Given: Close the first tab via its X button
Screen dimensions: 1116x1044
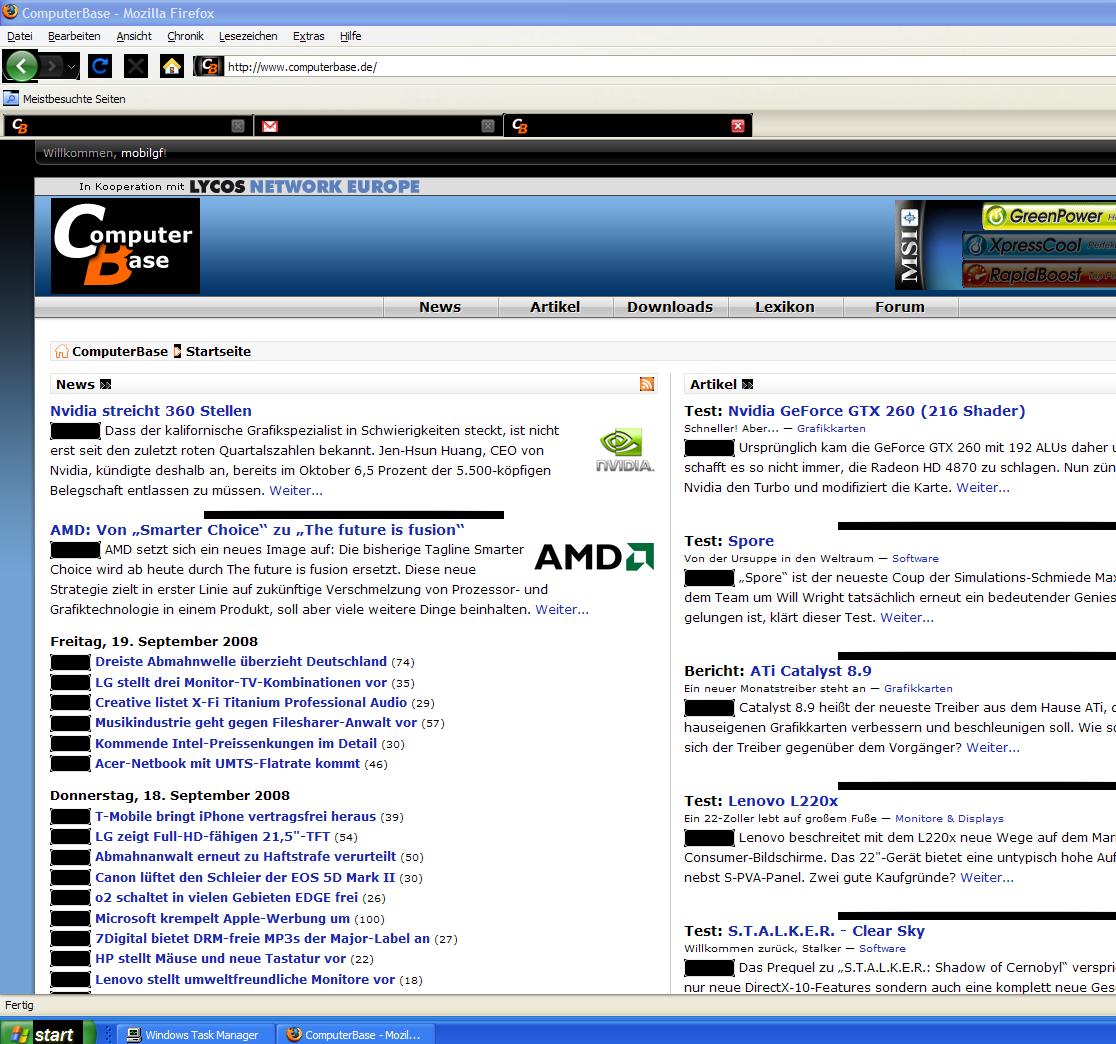Looking at the screenshot, I should coord(238,126).
